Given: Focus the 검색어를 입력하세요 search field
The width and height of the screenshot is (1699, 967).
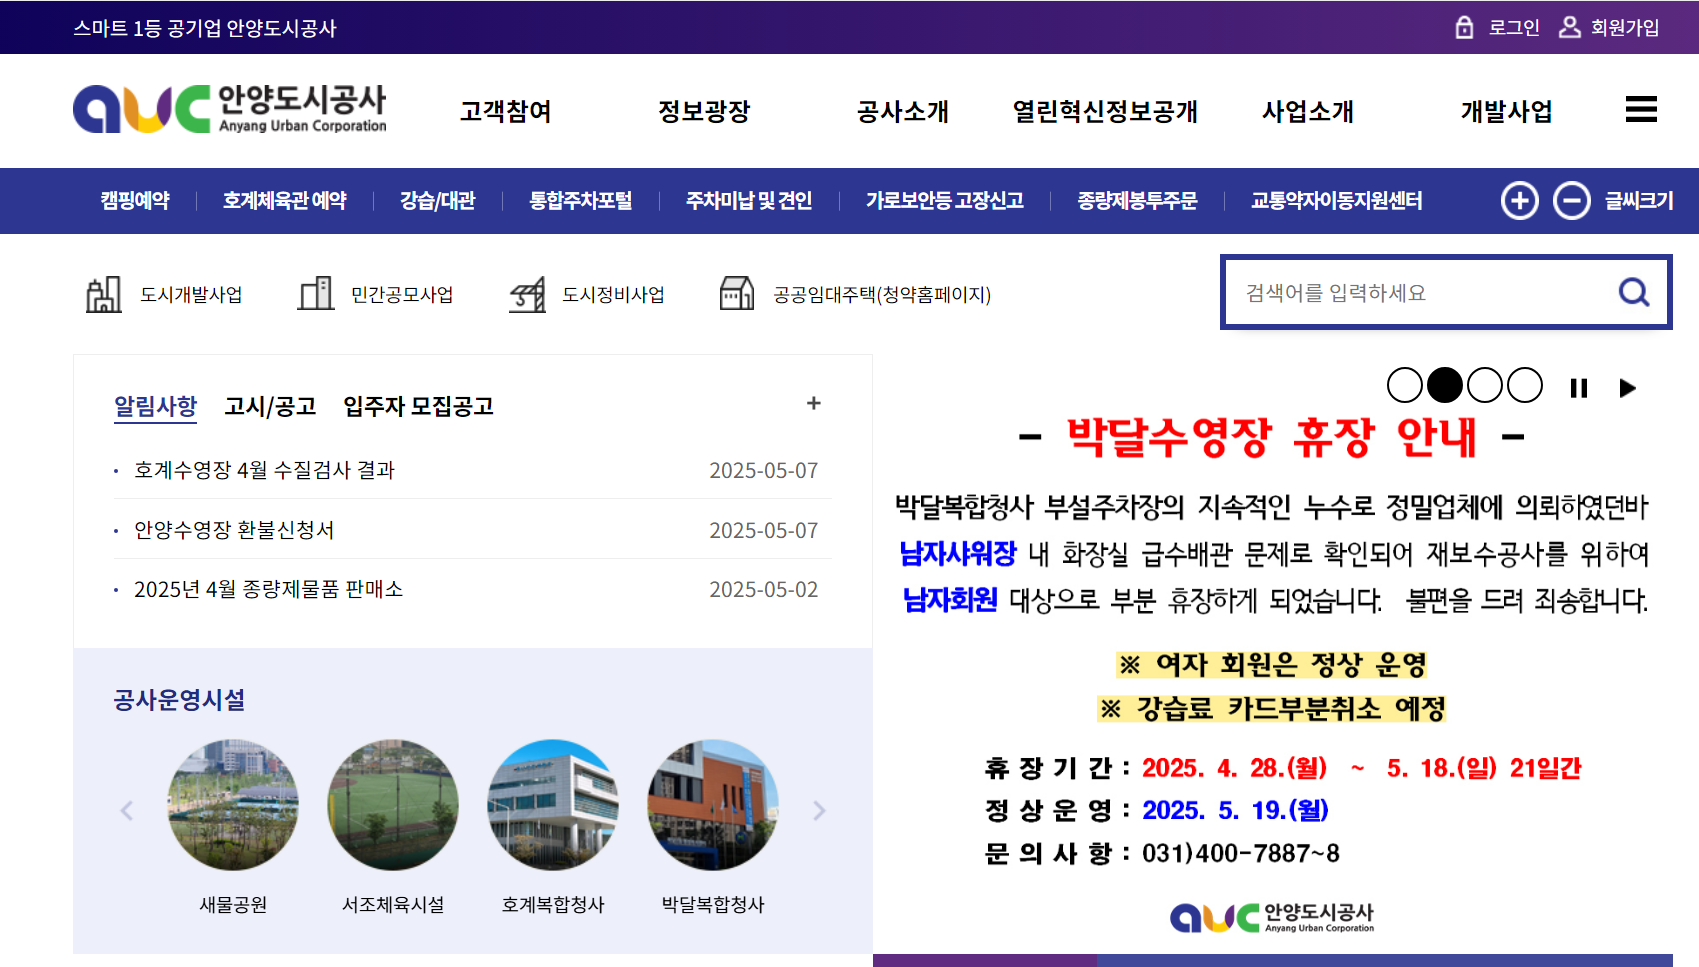Looking at the screenshot, I should coord(1420,292).
